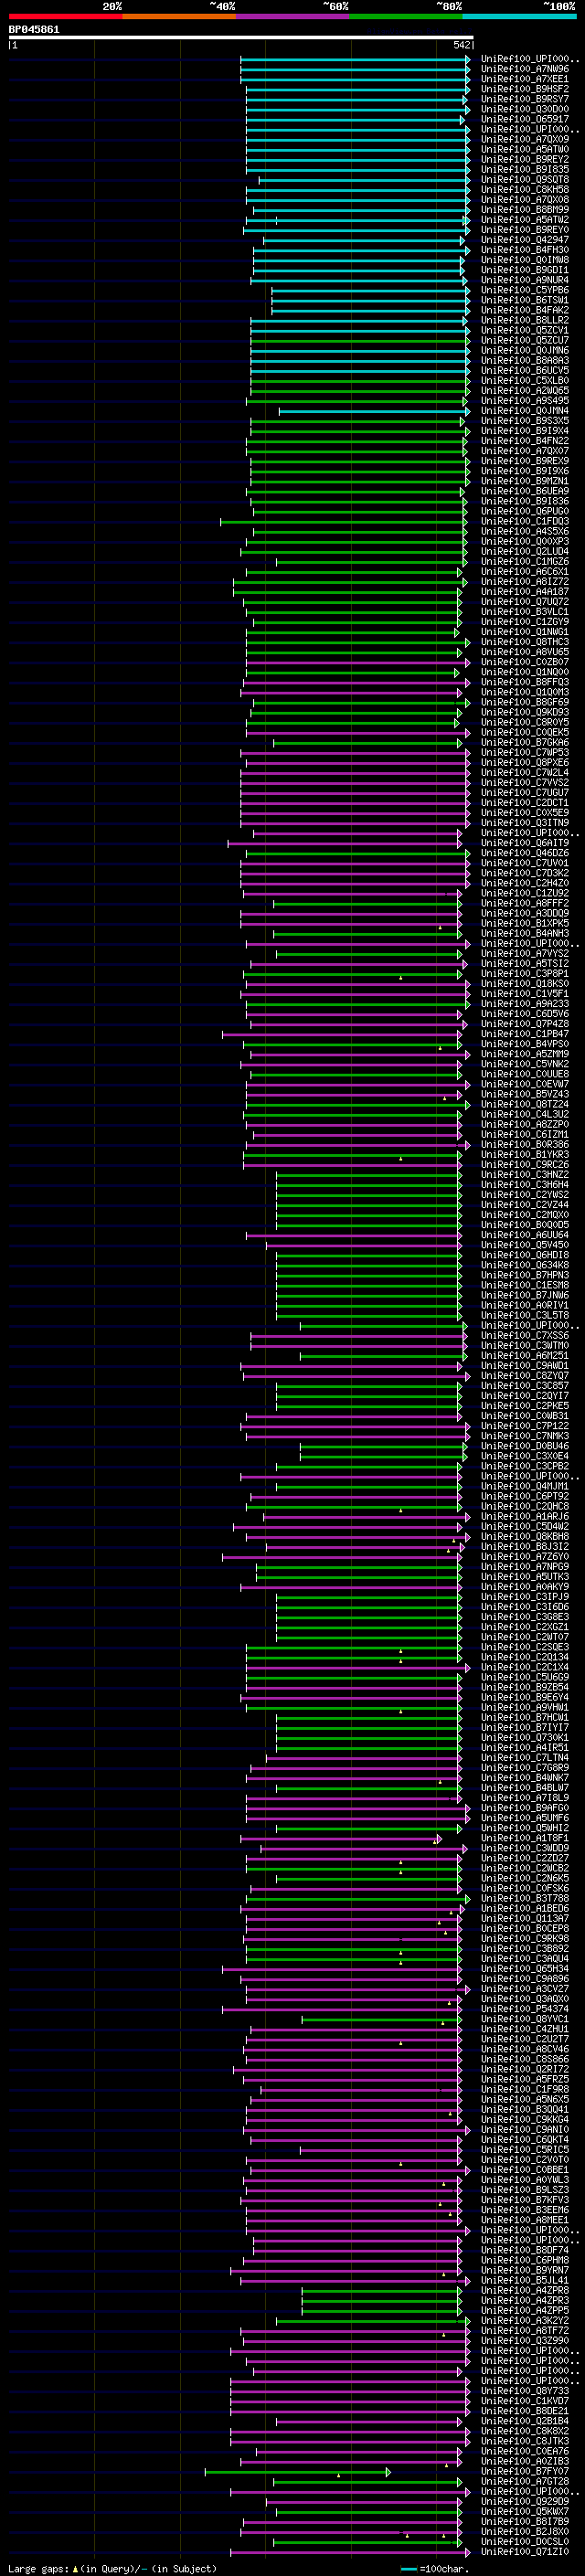Click hit label UniRef100_A8FFF2
This screenshot has height=2576, width=585.
(x=525, y=903)
